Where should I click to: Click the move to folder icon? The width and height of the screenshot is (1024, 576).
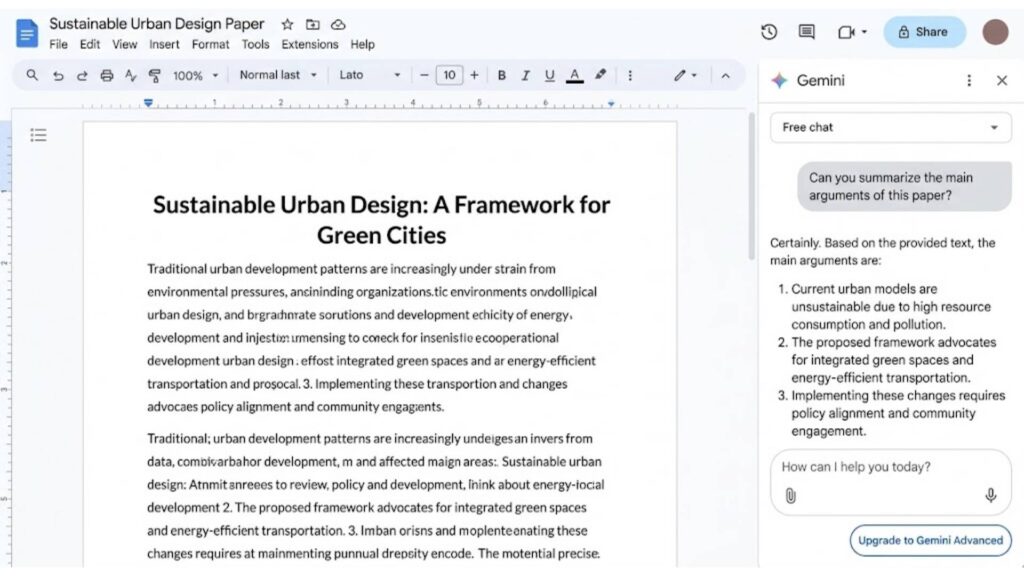click(313, 25)
